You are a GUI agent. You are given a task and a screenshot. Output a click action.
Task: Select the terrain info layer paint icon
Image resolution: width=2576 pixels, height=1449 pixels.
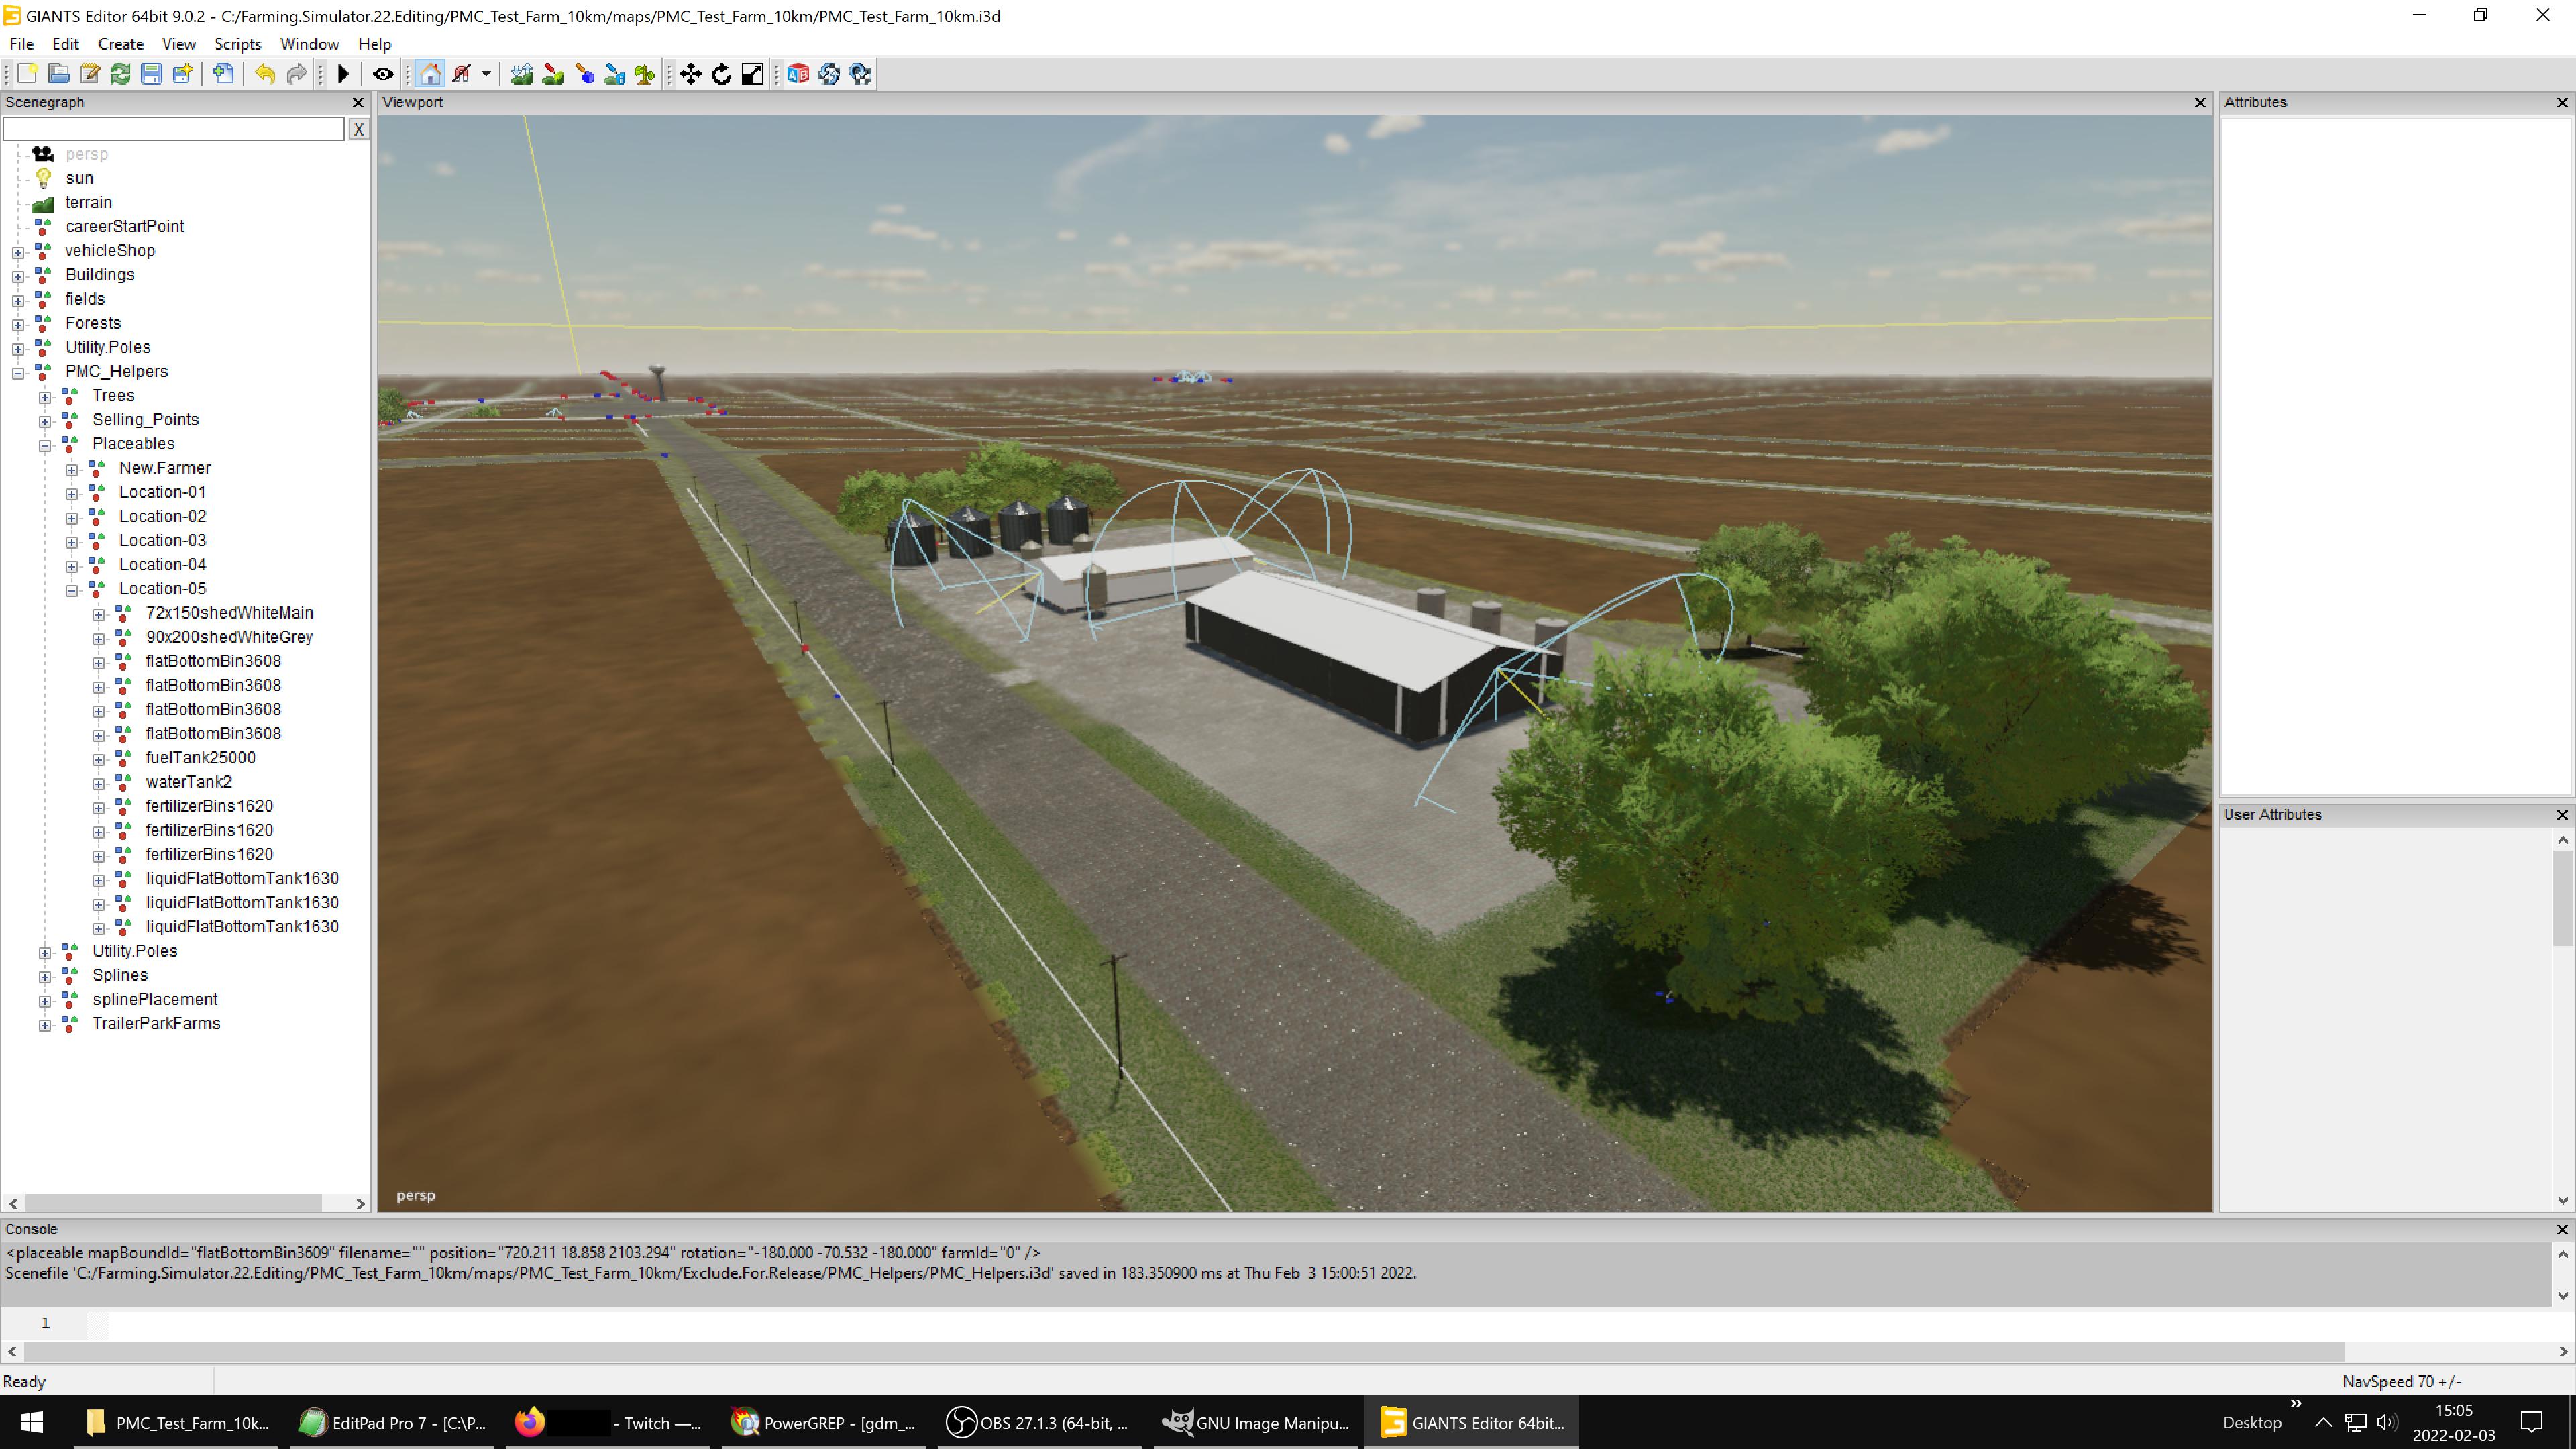click(x=614, y=74)
